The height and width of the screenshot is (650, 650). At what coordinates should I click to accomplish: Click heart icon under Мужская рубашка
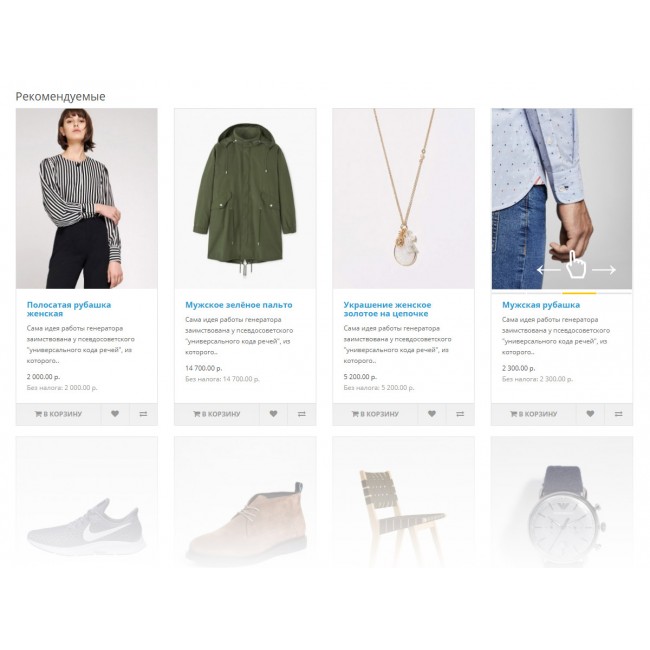point(590,414)
